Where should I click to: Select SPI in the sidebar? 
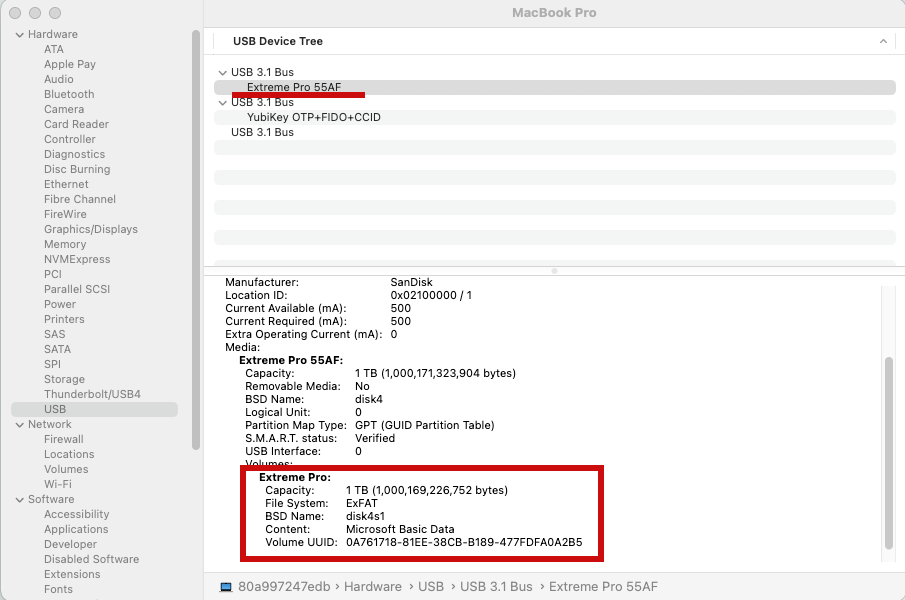53,365
